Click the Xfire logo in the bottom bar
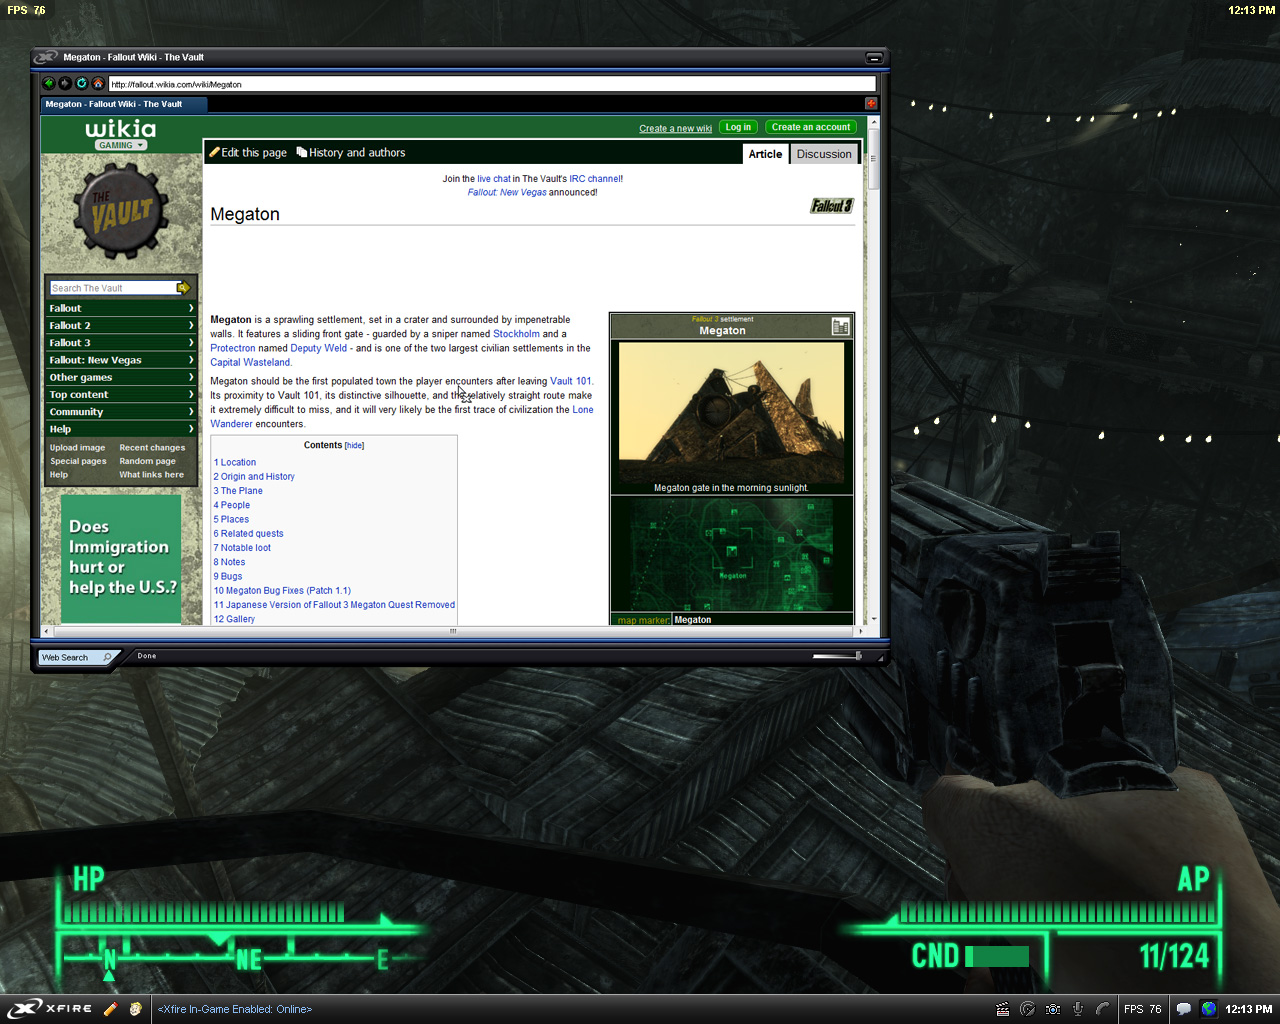Screen dimensions: 1280x1024 [x=51, y=1008]
